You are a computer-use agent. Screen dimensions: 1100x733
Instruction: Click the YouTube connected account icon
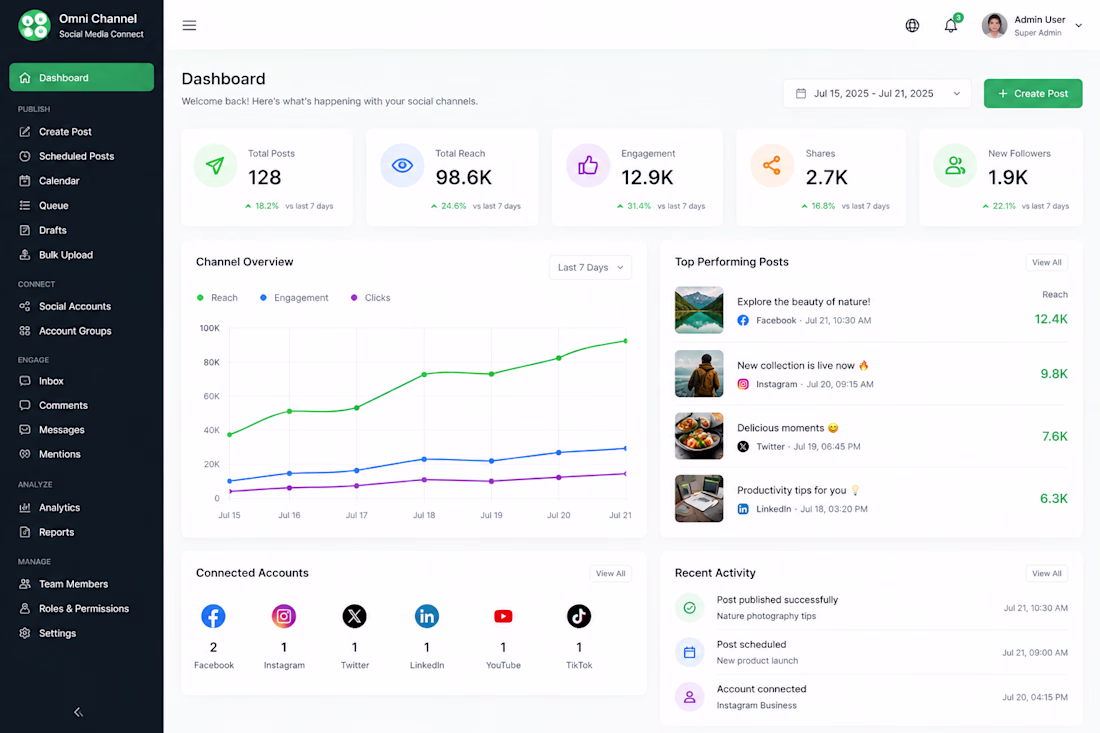coord(503,616)
